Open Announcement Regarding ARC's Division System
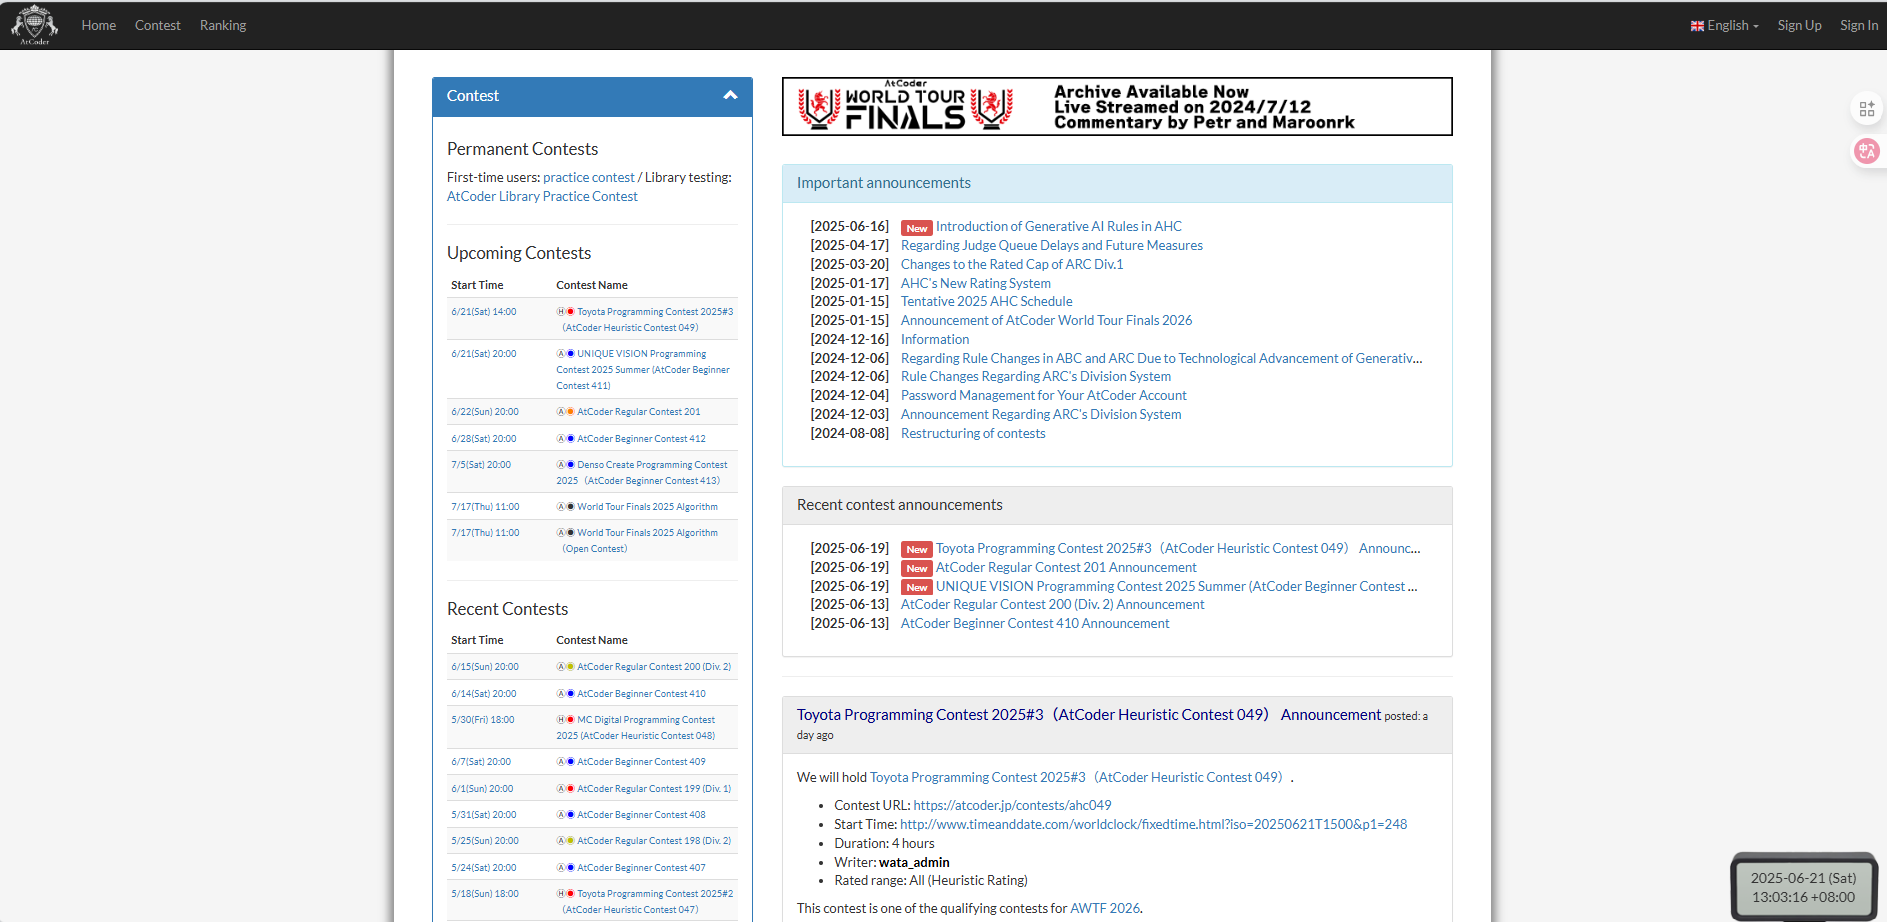Image resolution: width=1887 pixels, height=922 pixels. pos(1041,415)
